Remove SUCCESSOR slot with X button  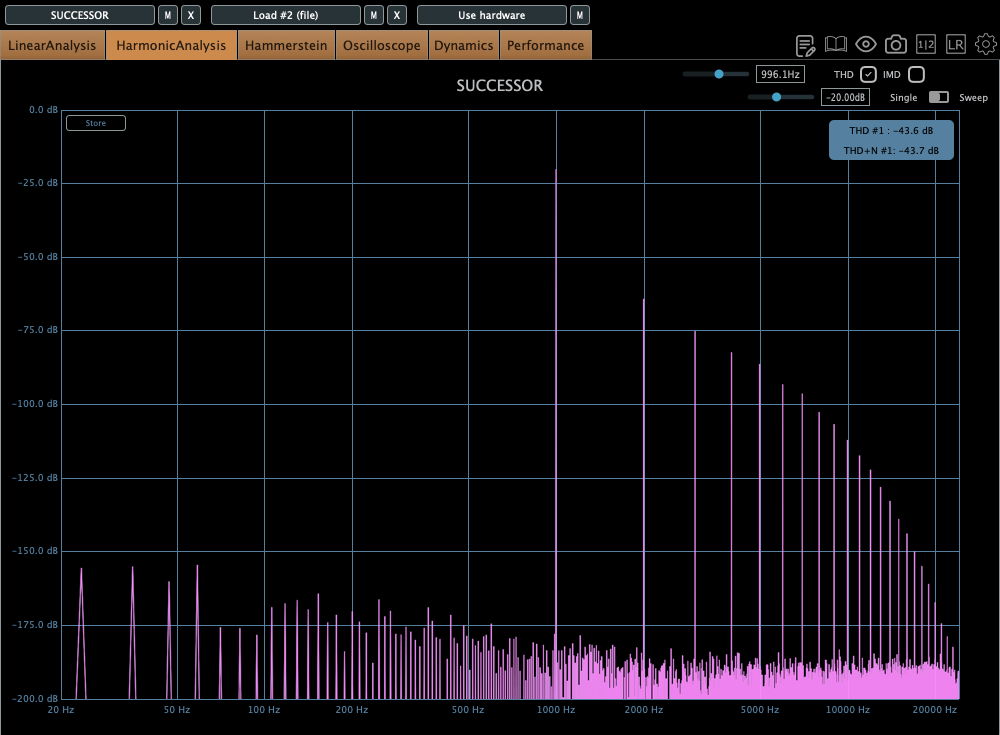point(192,15)
